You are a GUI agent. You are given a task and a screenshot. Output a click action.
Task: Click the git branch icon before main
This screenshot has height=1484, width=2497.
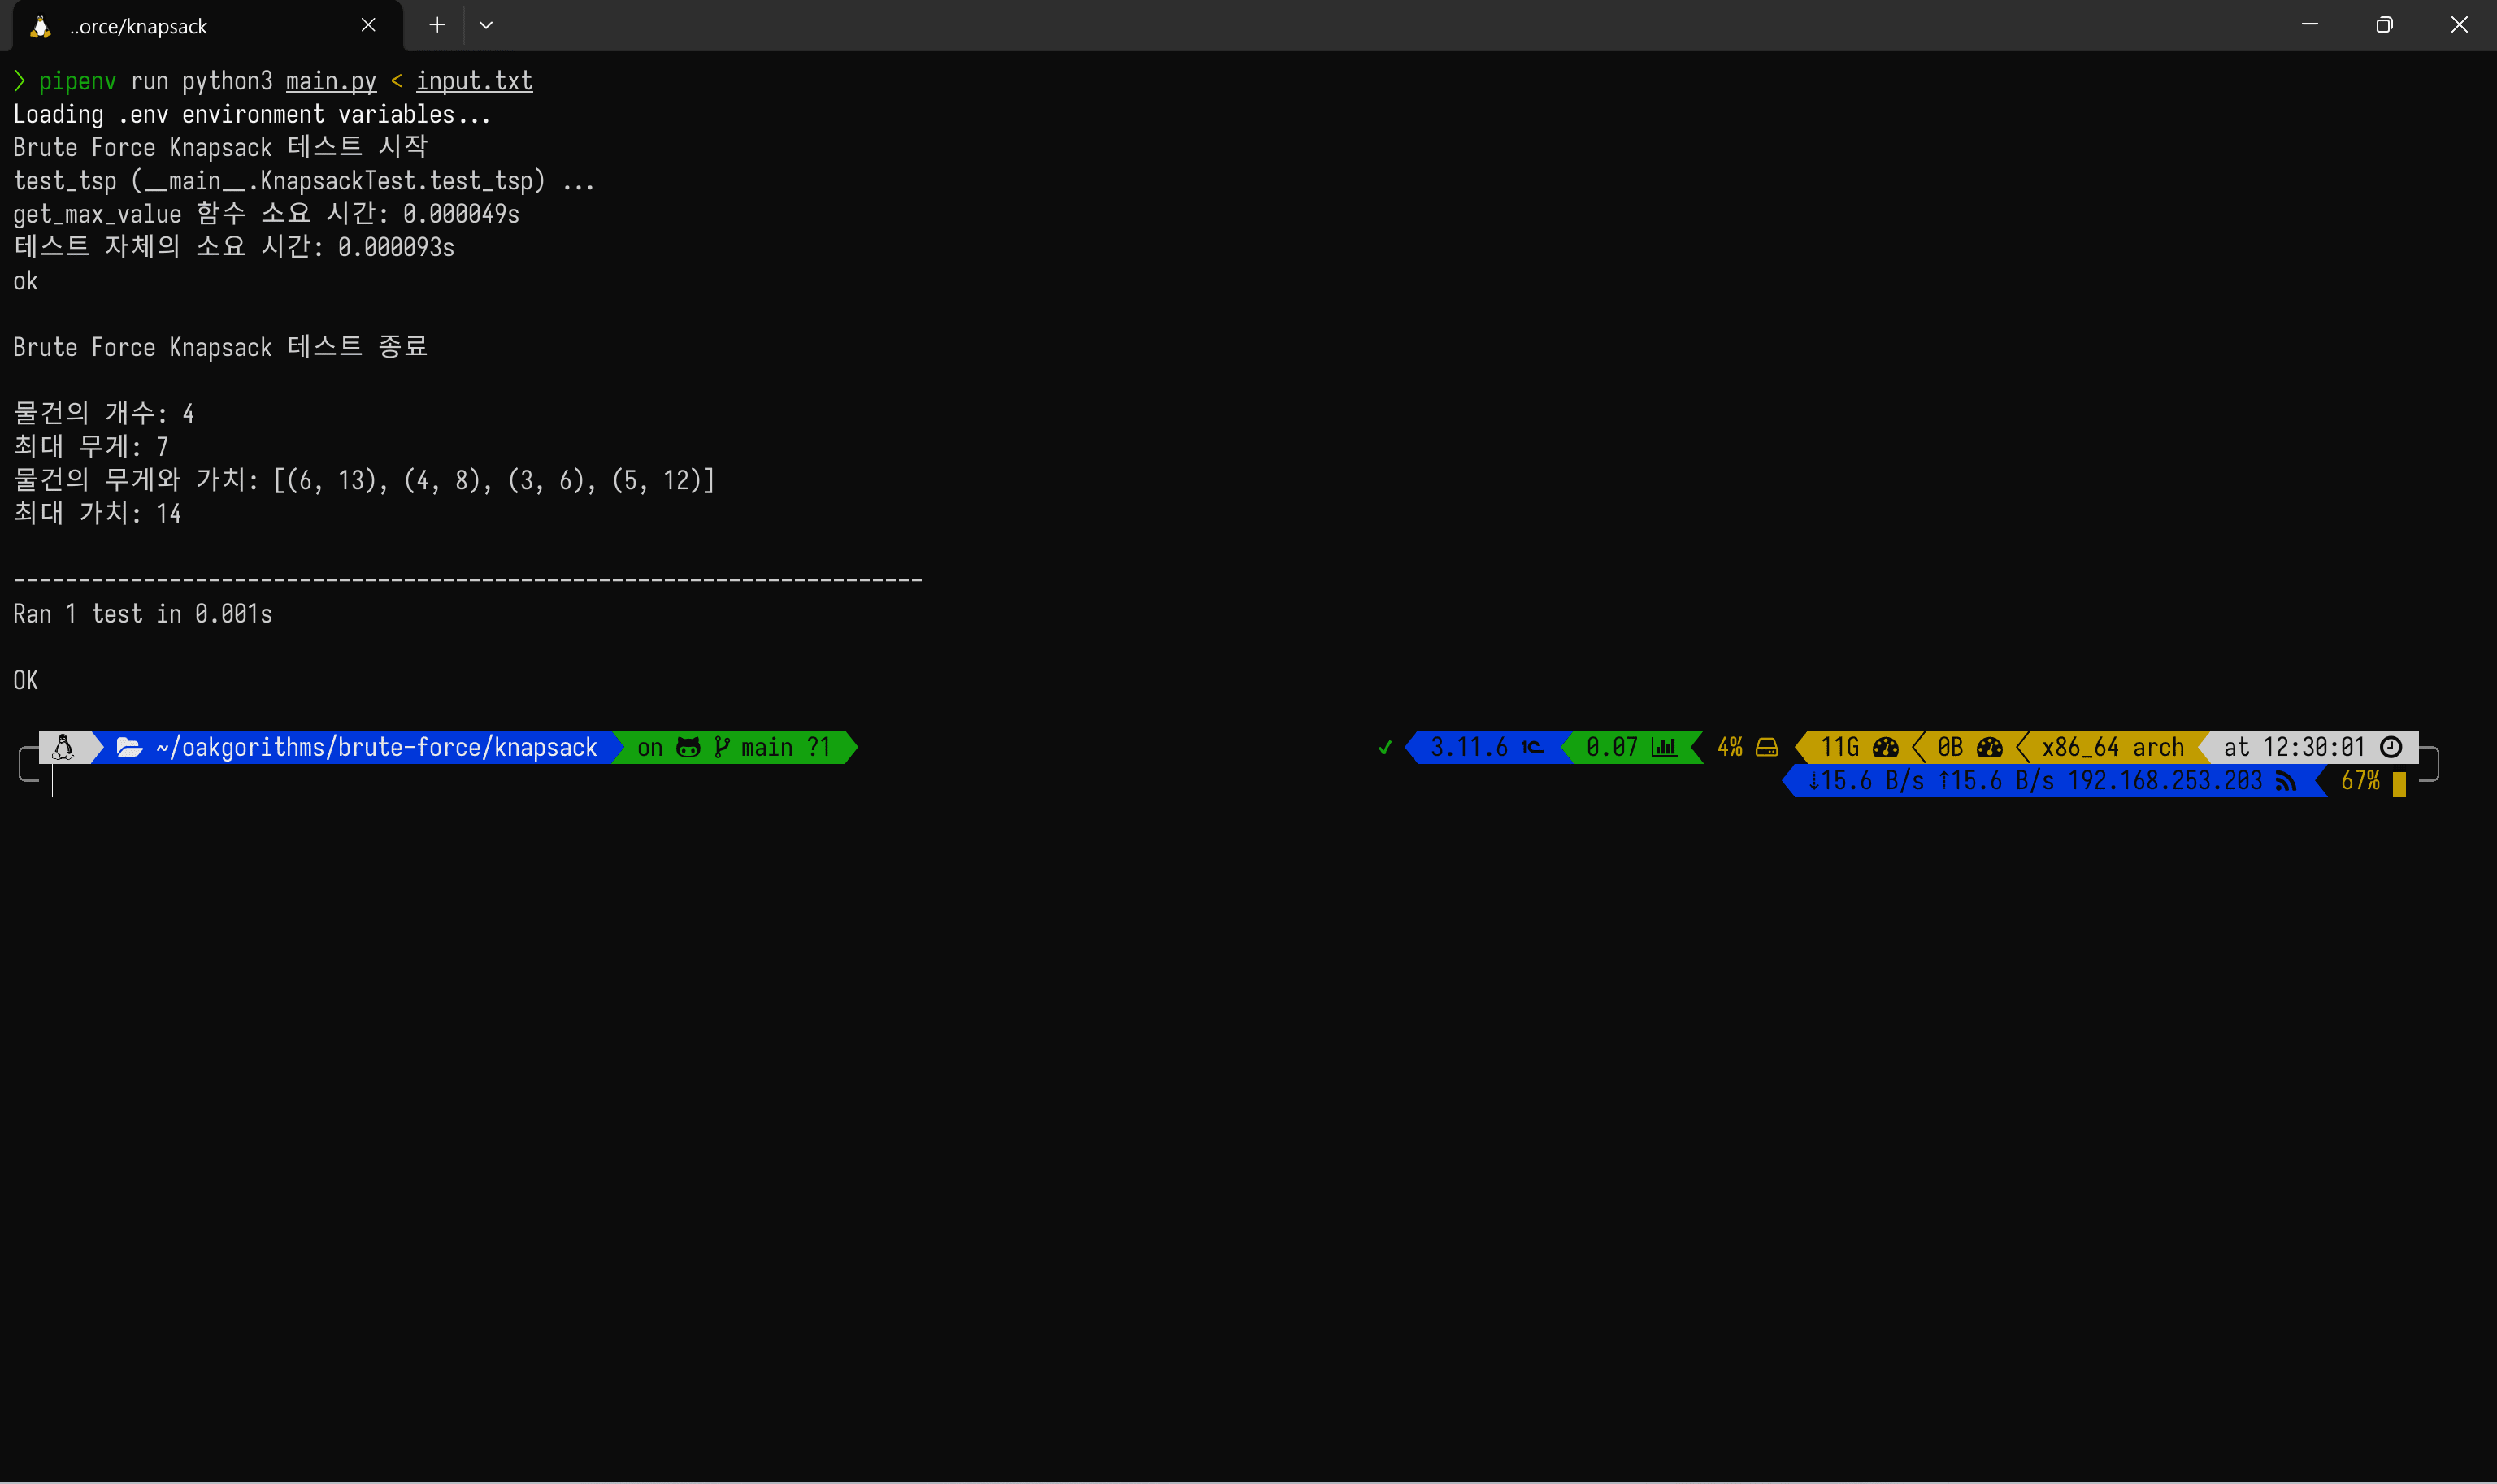point(722,747)
